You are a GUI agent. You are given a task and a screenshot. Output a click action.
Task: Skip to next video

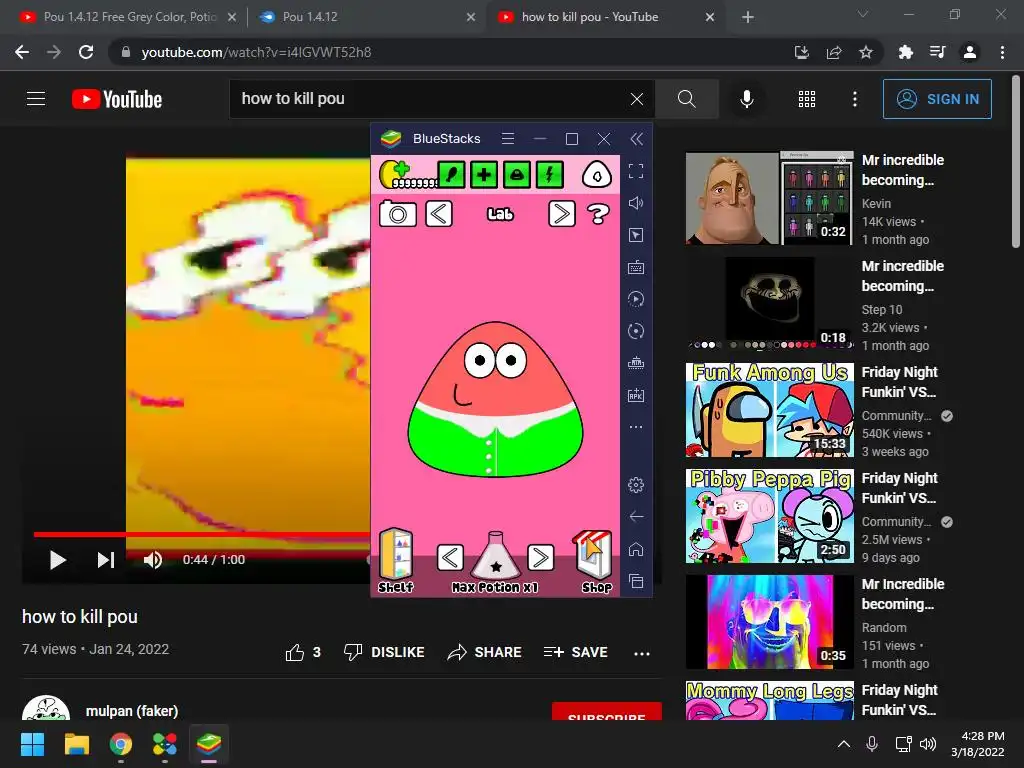point(106,560)
